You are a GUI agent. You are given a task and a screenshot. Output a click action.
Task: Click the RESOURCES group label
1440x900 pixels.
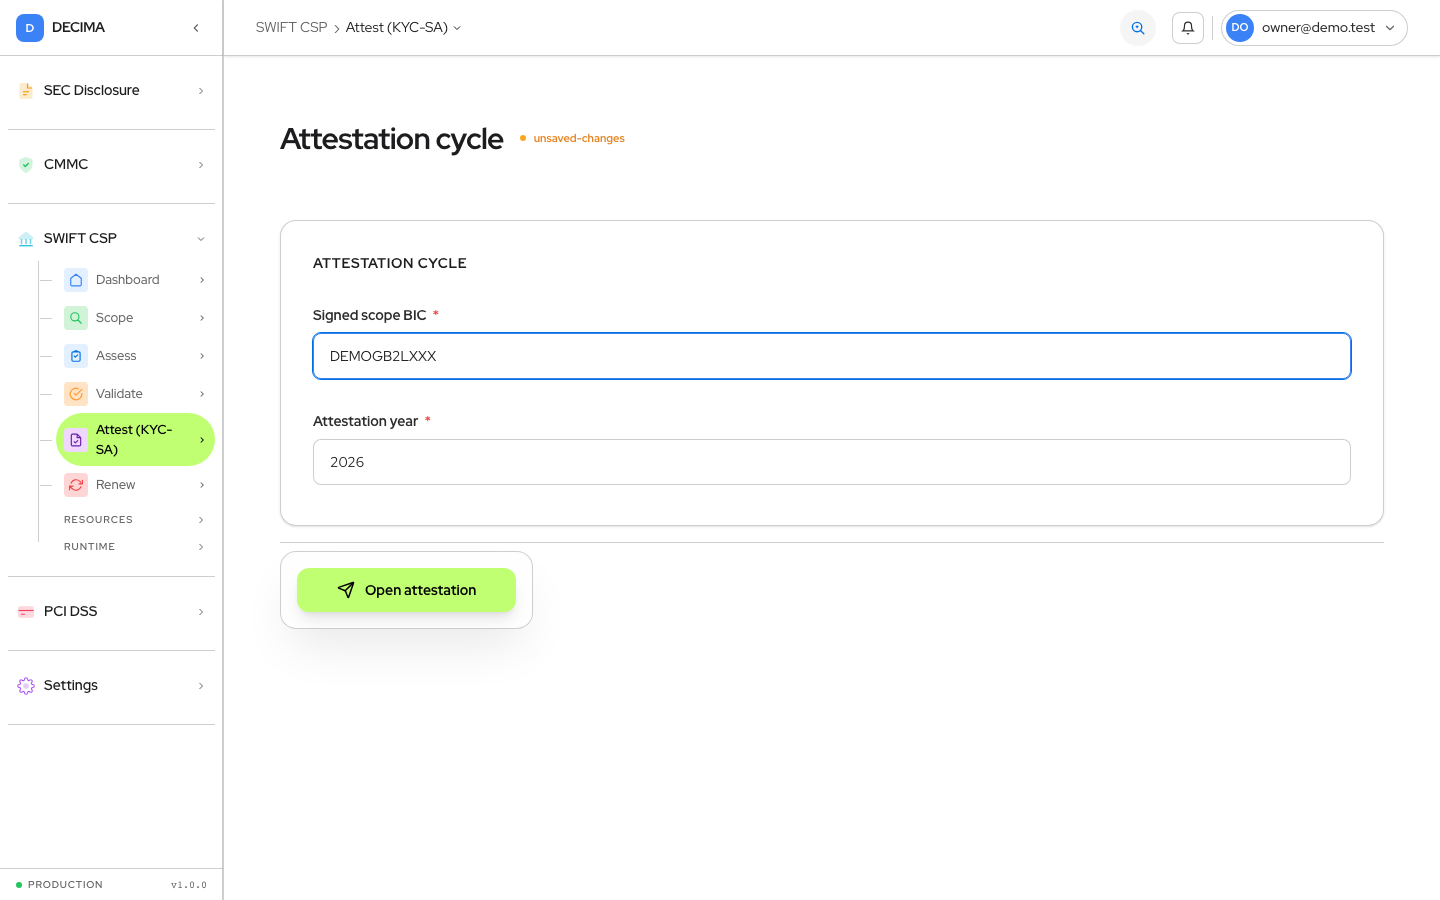point(98,520)
